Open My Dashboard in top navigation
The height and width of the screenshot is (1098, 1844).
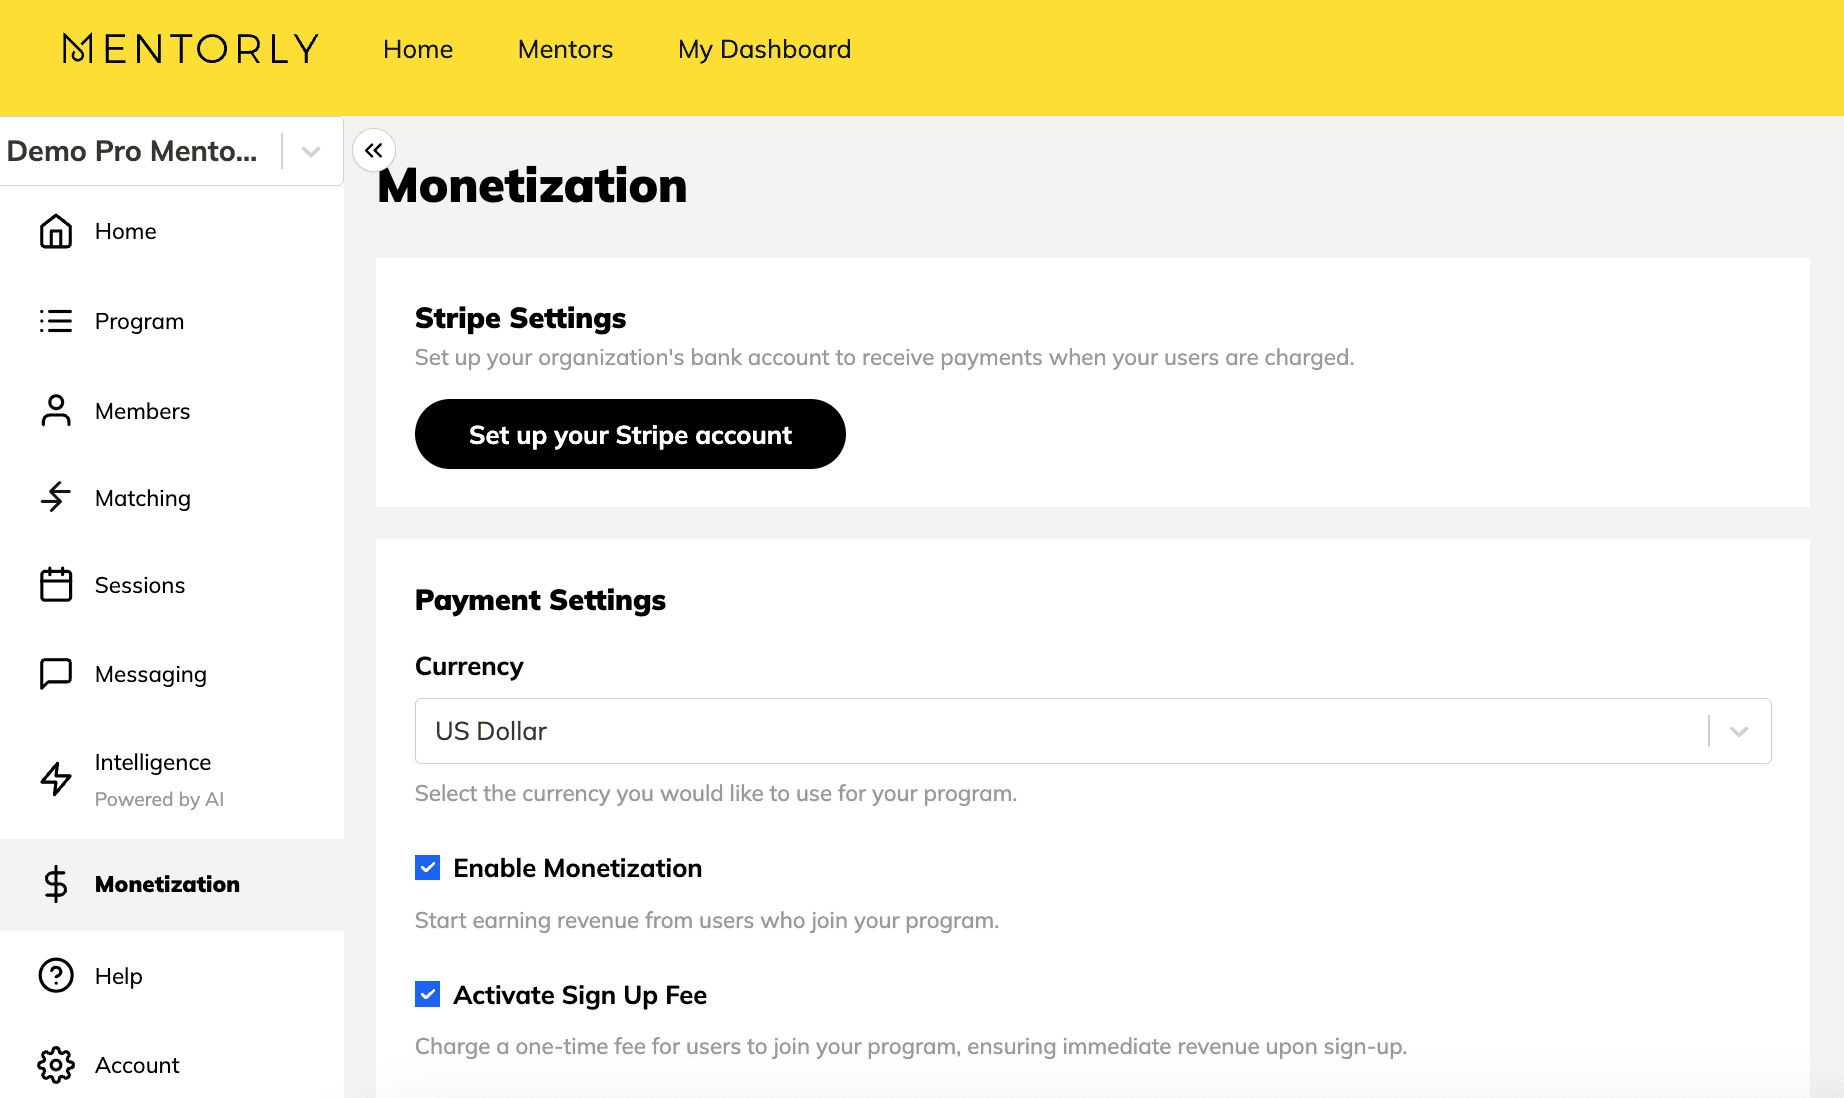tap(764, 49)
